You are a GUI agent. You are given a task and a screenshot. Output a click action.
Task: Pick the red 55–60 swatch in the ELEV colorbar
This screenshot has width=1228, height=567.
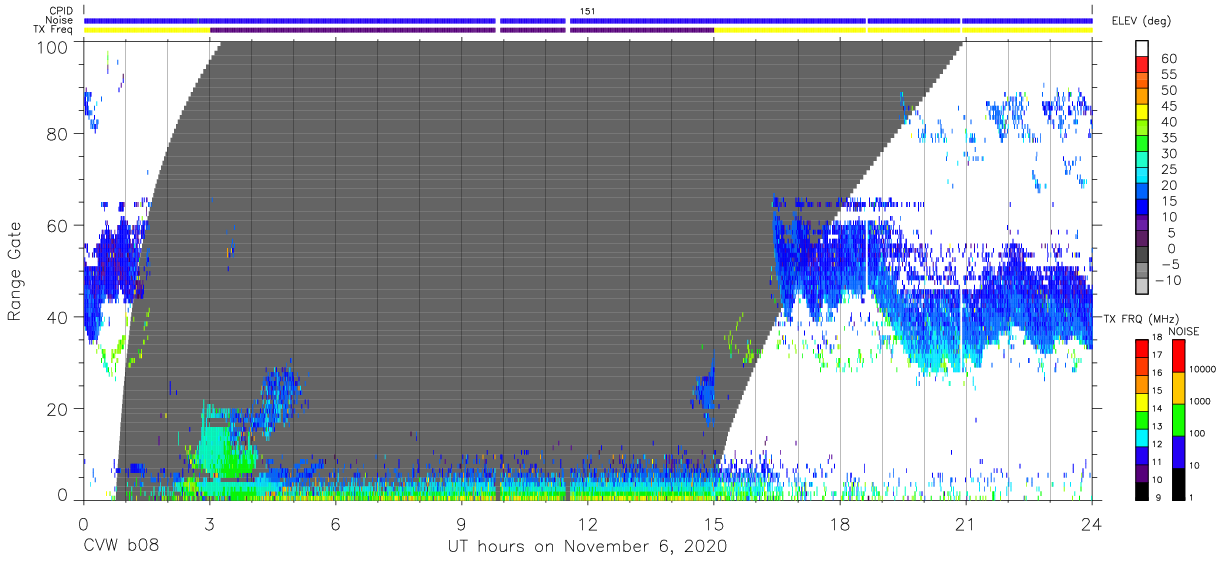click(x=1142, y=65)
